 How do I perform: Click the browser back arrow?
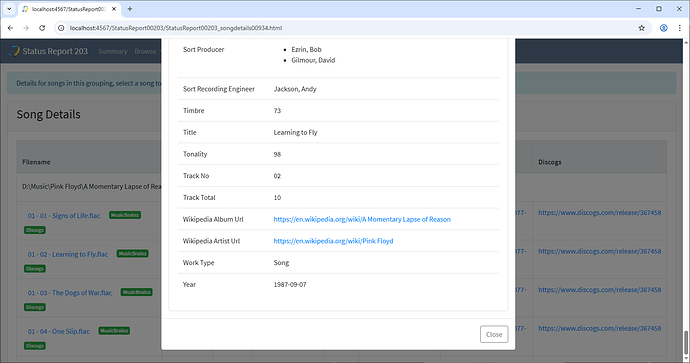tap(11, 28)
